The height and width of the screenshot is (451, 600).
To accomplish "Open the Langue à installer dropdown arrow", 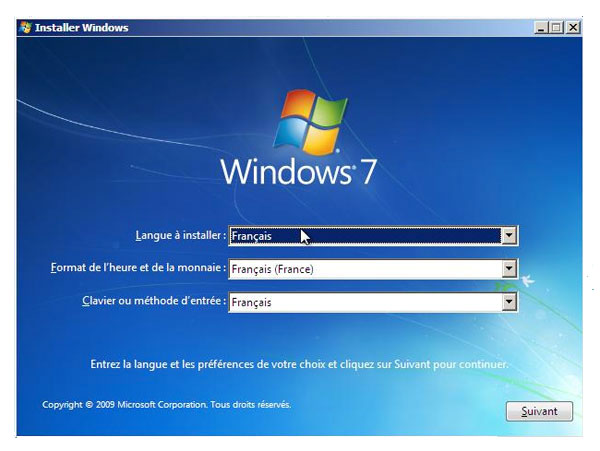I will pyautogui.click(x=509, y=236).
